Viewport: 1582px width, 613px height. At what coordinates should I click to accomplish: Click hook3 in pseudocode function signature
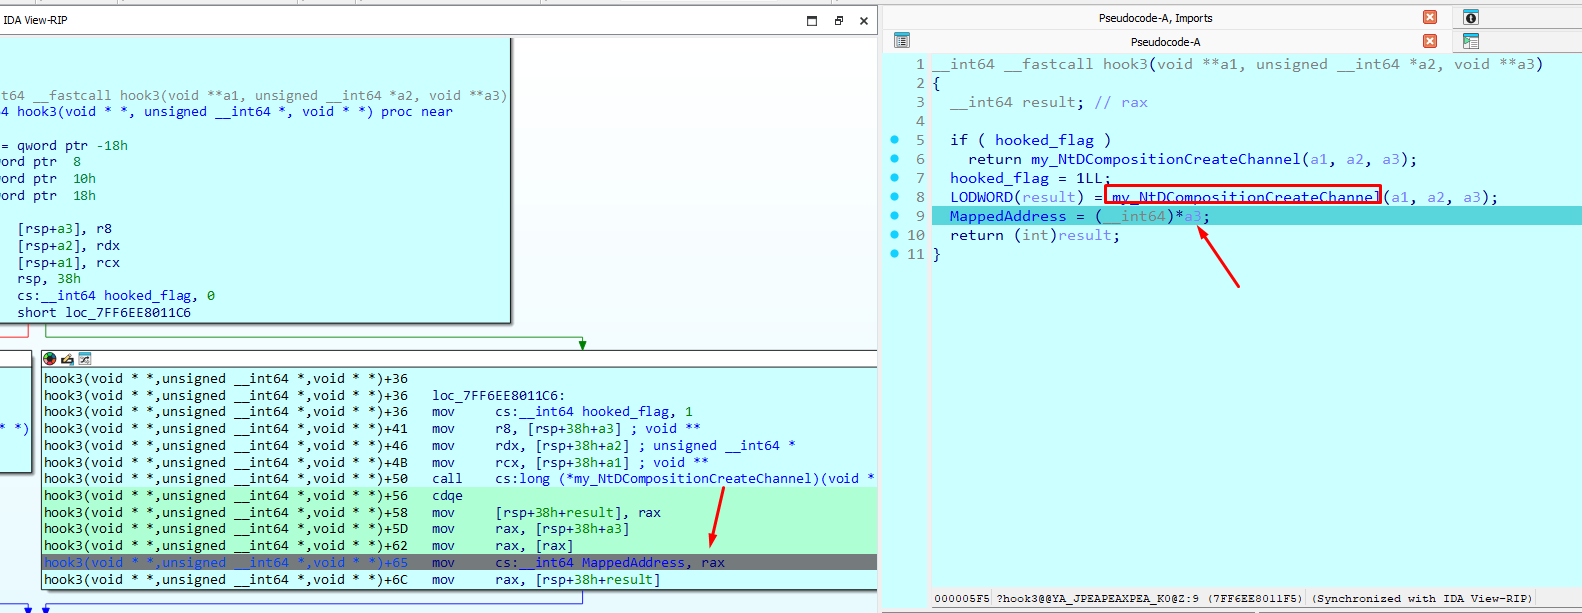1125,64
